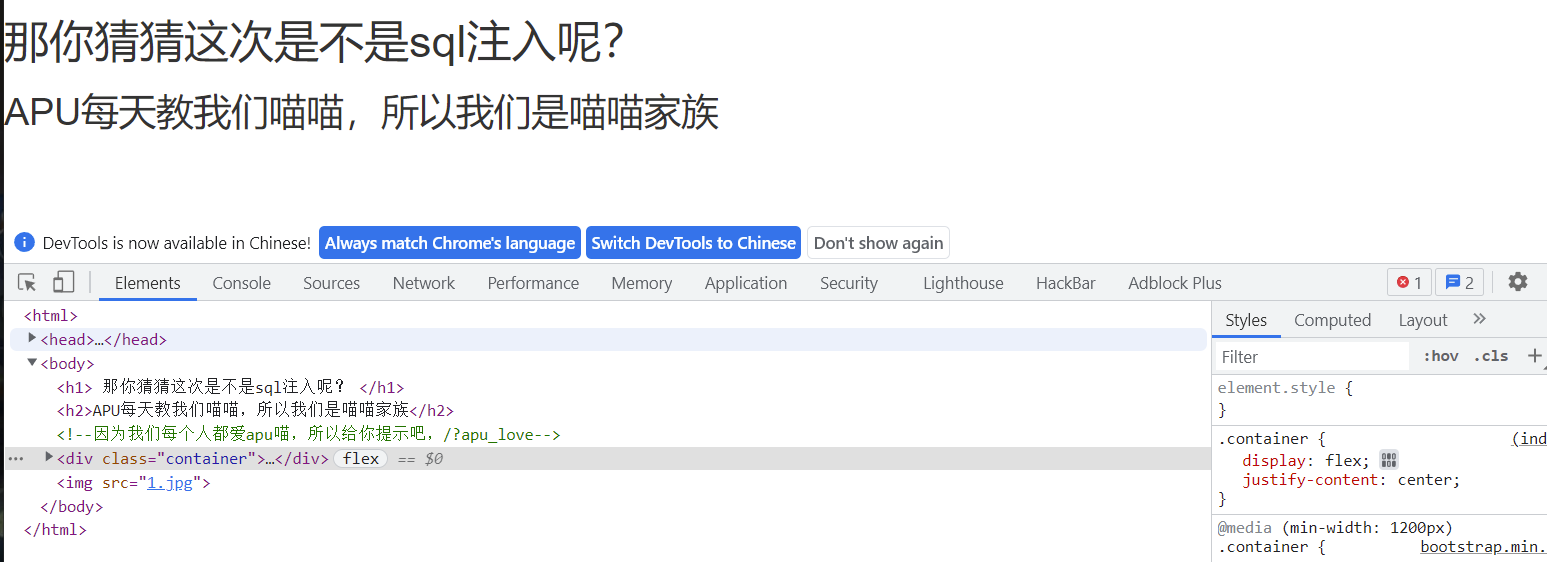Expand the head element node
1547x562 pixels.
[x=32, y=339]
